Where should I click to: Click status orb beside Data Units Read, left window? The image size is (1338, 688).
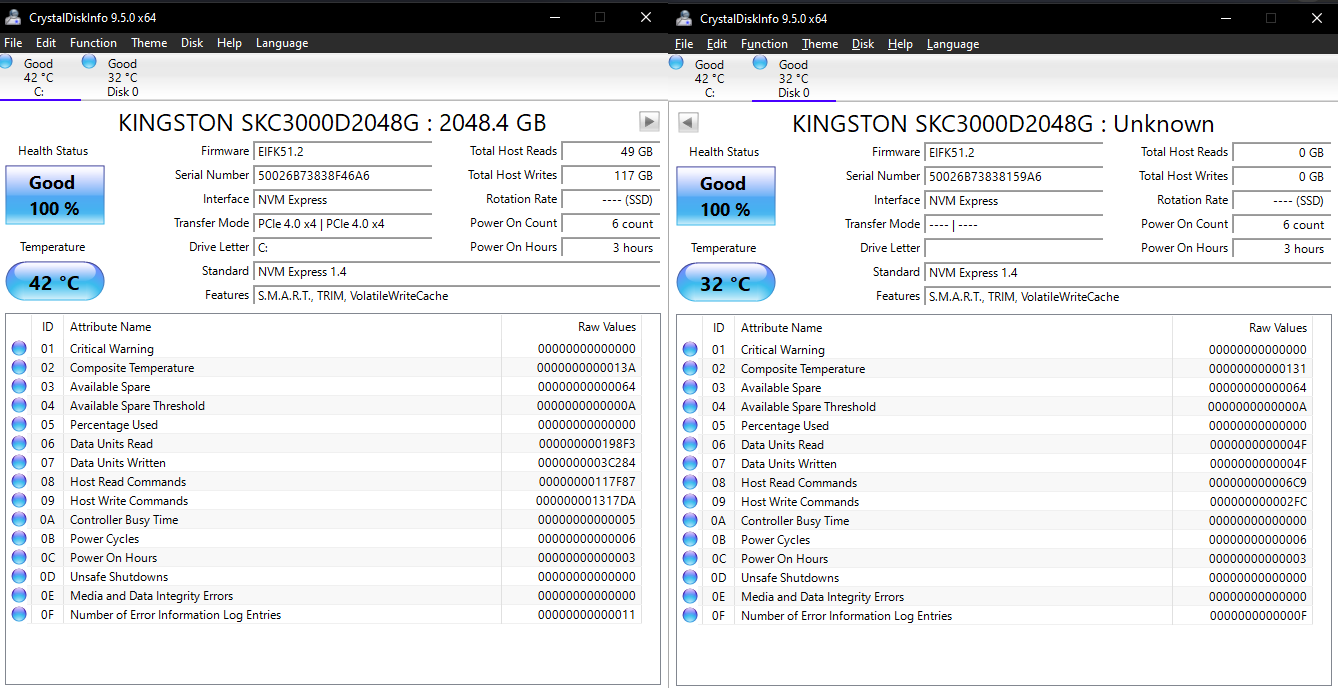(x=19, y=444)
